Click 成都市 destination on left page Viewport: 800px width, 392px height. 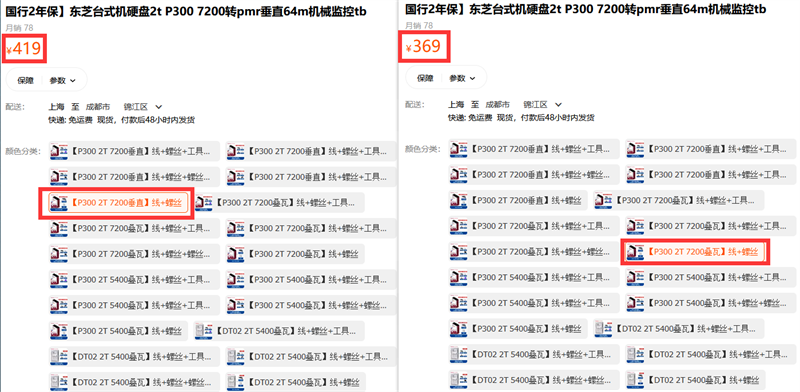98,107
